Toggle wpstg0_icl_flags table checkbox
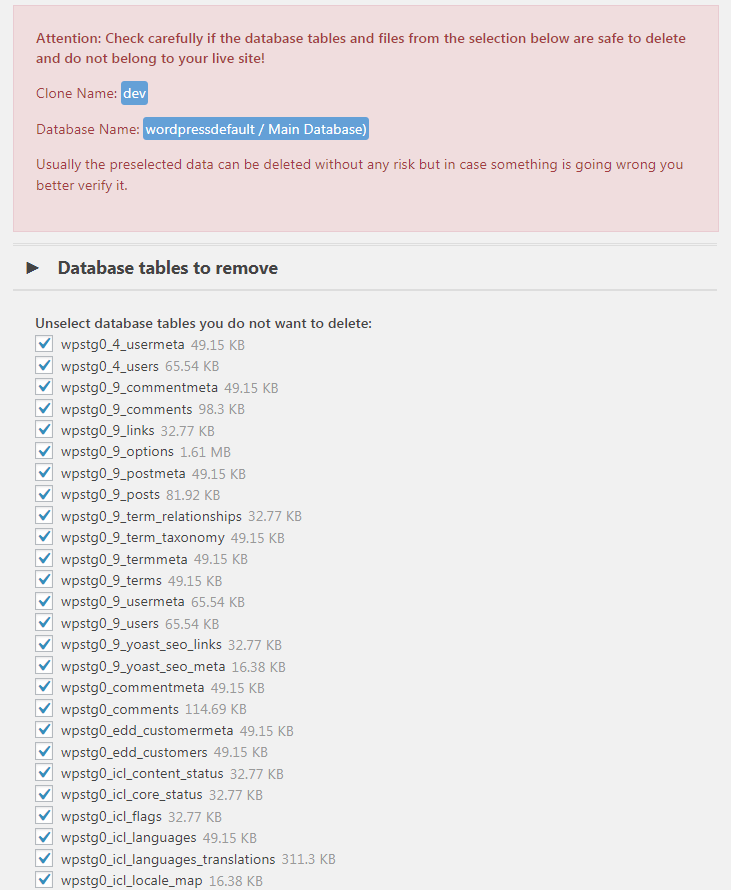 [44, 816]
